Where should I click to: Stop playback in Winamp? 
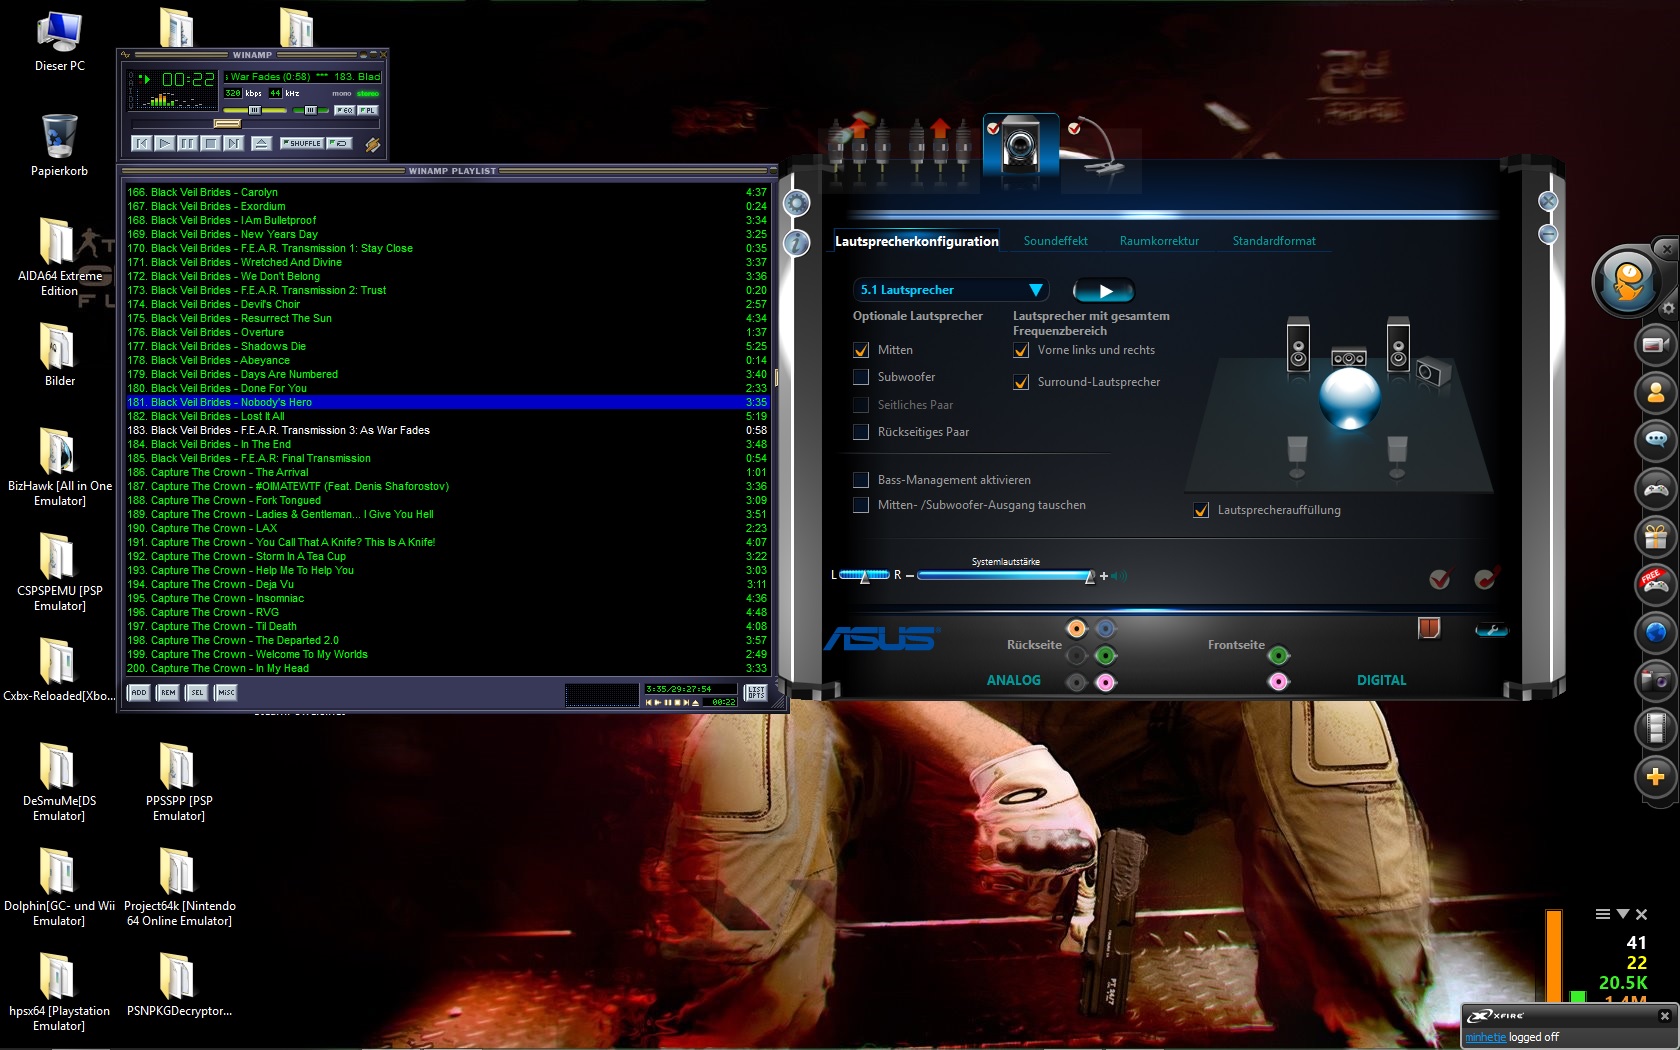[x=210, y=143]
